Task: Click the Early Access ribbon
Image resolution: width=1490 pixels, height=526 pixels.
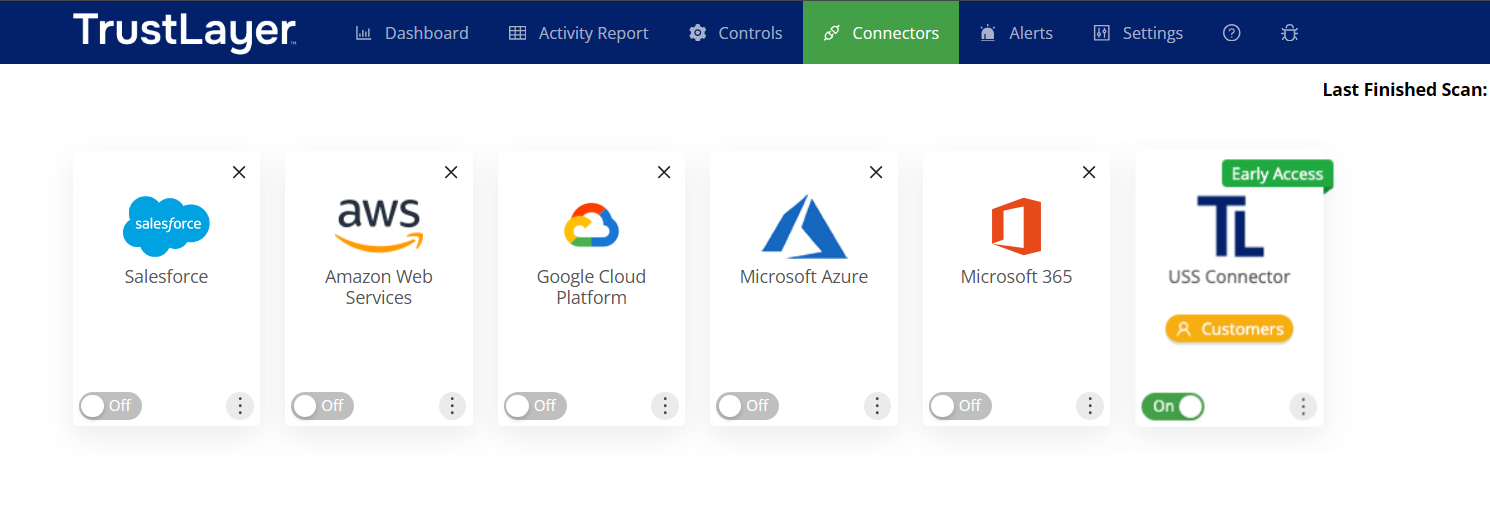Action: [1277, 174]
